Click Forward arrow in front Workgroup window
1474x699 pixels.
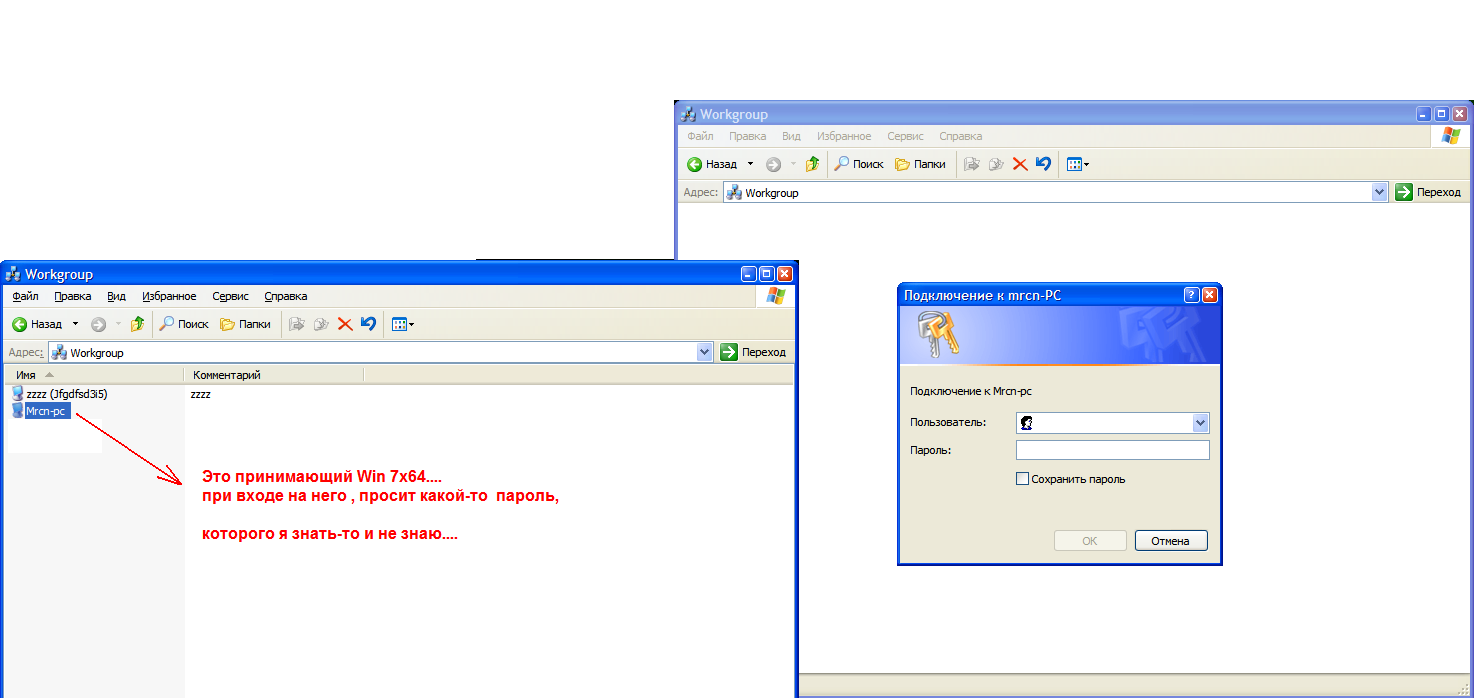98,324
